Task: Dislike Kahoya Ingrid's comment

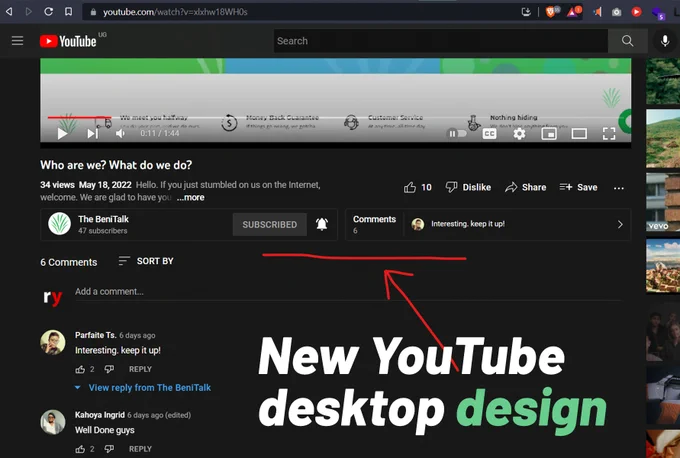Action: coord(109,449)
